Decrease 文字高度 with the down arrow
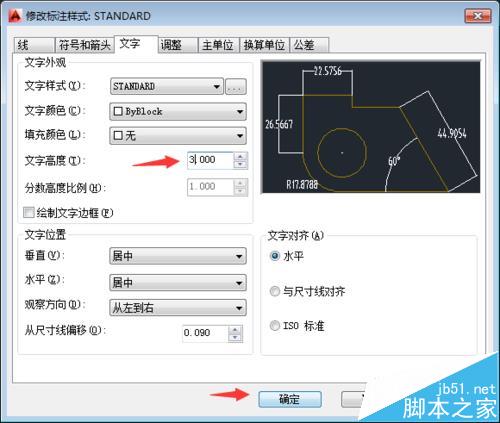The image size is (500, 423). pyautogui.click(x=240, y=164)
